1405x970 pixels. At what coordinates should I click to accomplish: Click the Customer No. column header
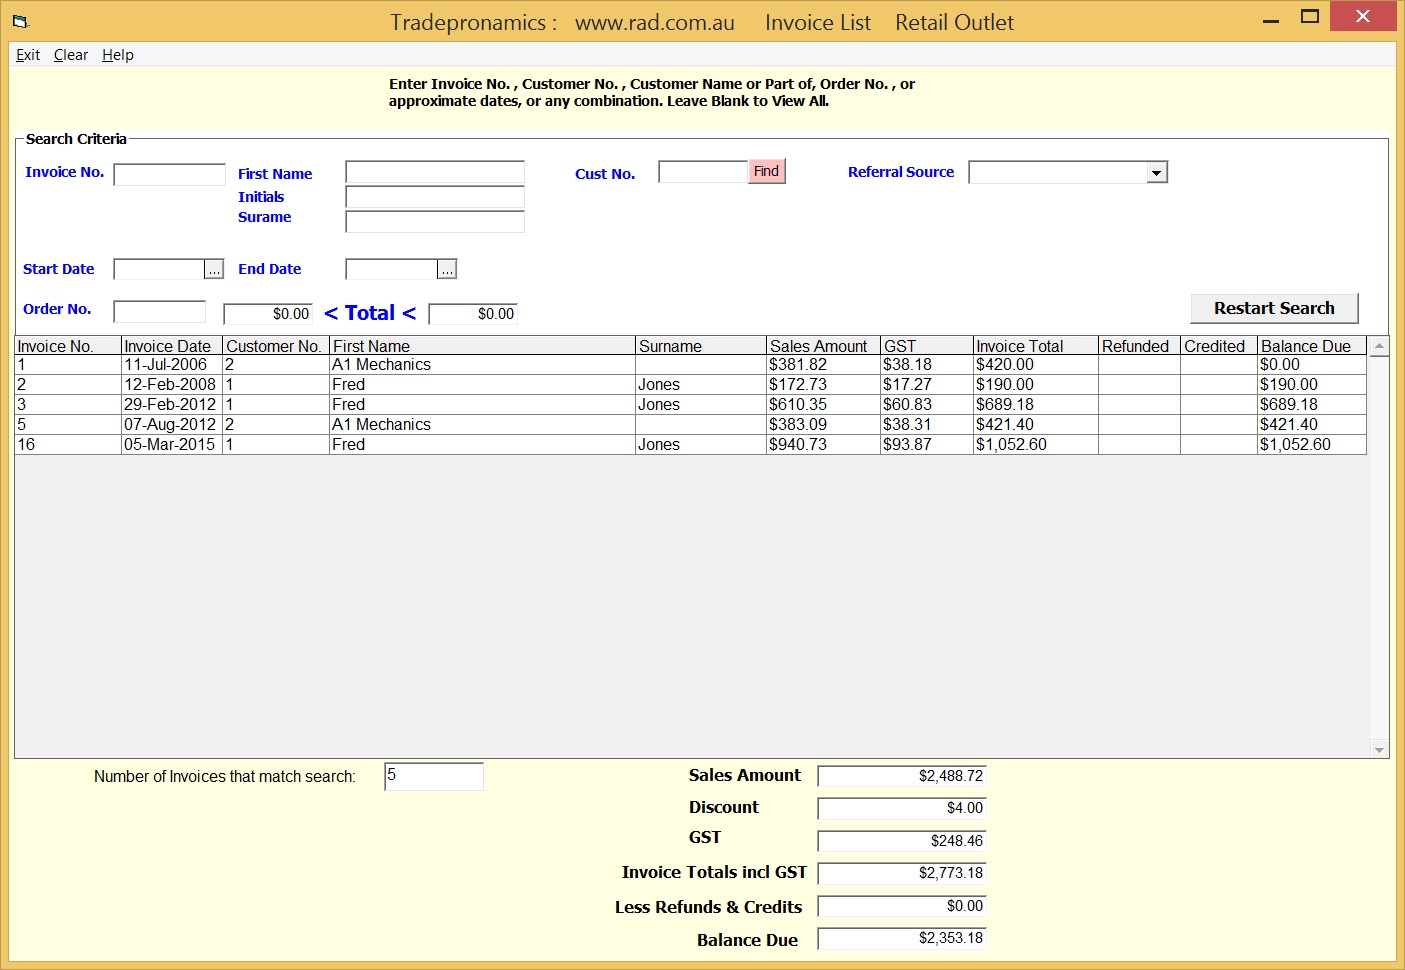[277, 346]
